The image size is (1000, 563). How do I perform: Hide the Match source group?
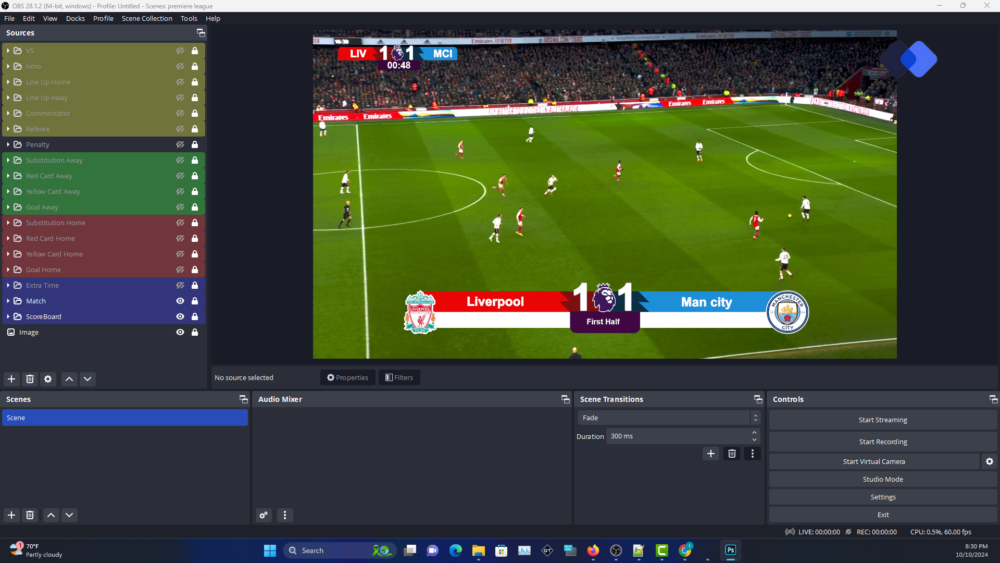pyautogui.click(x=180, y=301)
